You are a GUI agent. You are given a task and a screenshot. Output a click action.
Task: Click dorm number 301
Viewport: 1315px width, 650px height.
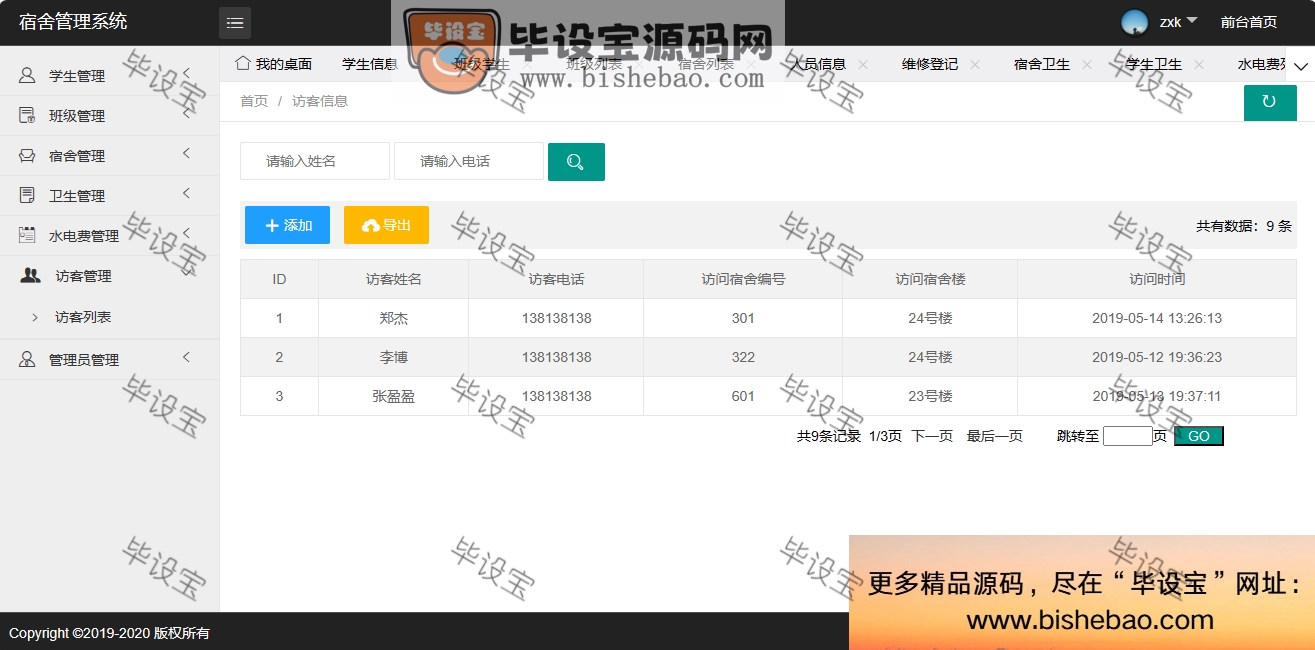(743, 318)
